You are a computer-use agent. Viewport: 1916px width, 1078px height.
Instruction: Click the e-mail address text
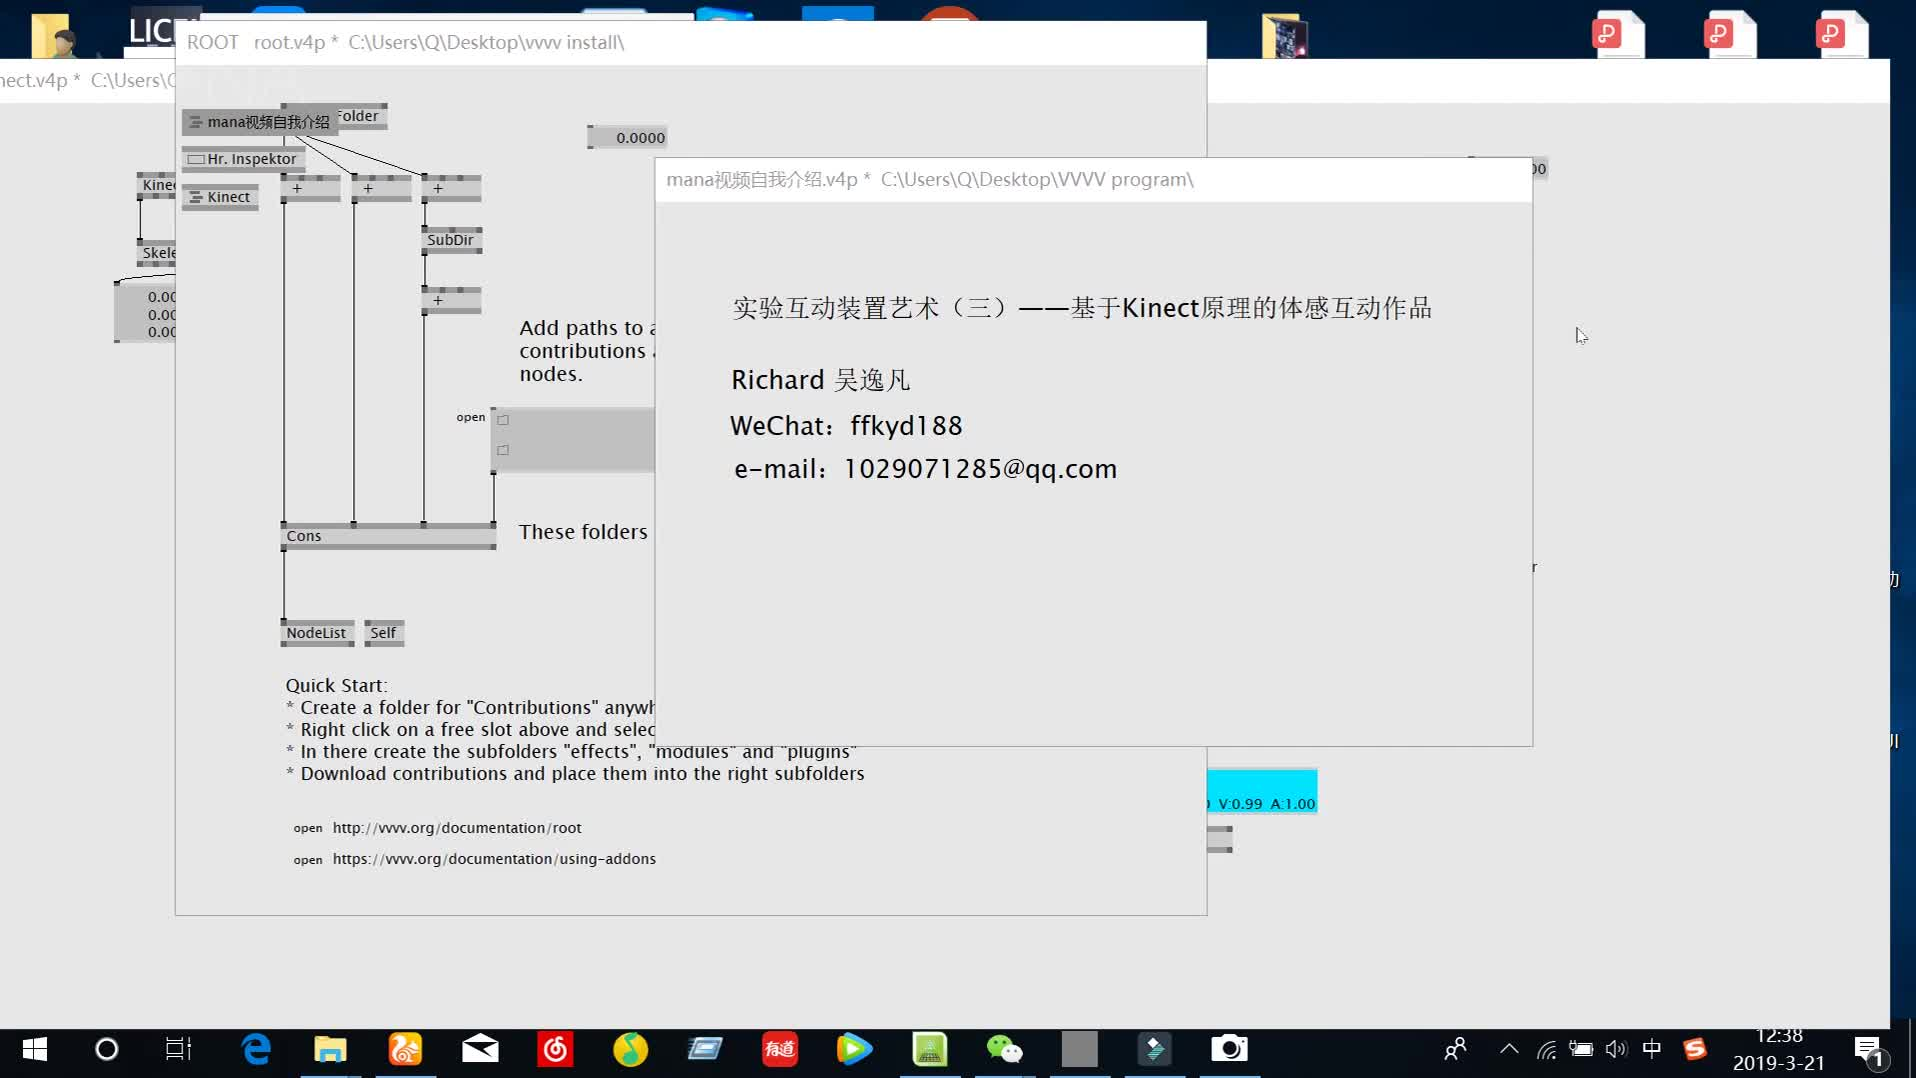pyautogui.click(x=925, y=469)
